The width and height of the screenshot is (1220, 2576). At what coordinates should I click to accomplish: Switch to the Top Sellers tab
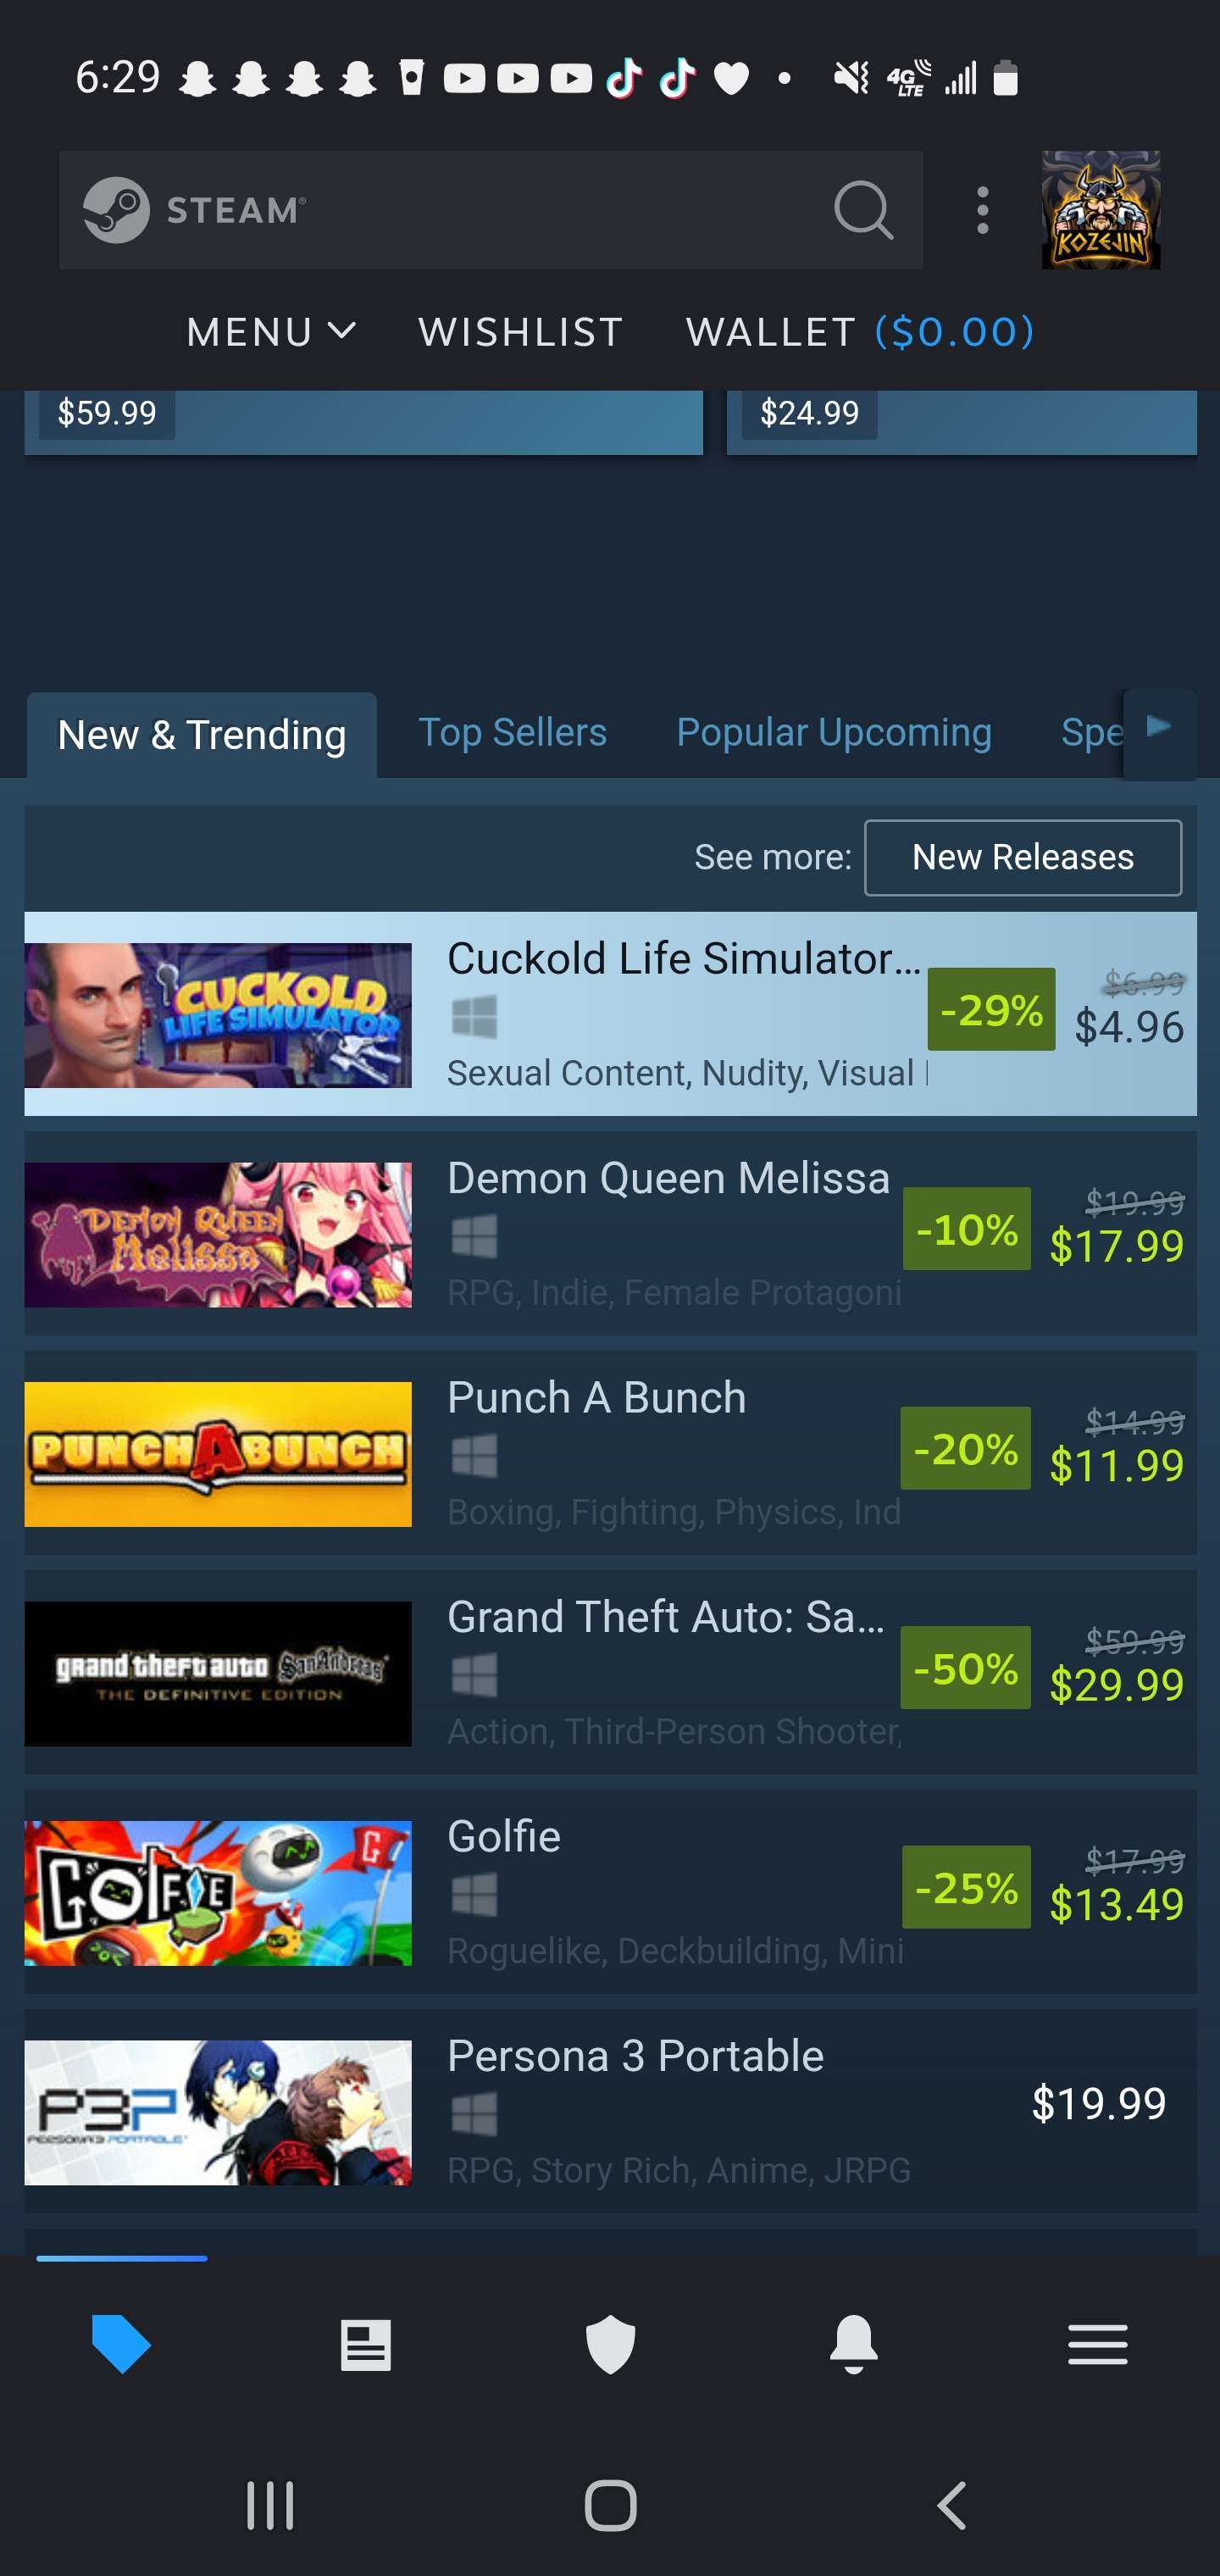[x=512, y=732]
